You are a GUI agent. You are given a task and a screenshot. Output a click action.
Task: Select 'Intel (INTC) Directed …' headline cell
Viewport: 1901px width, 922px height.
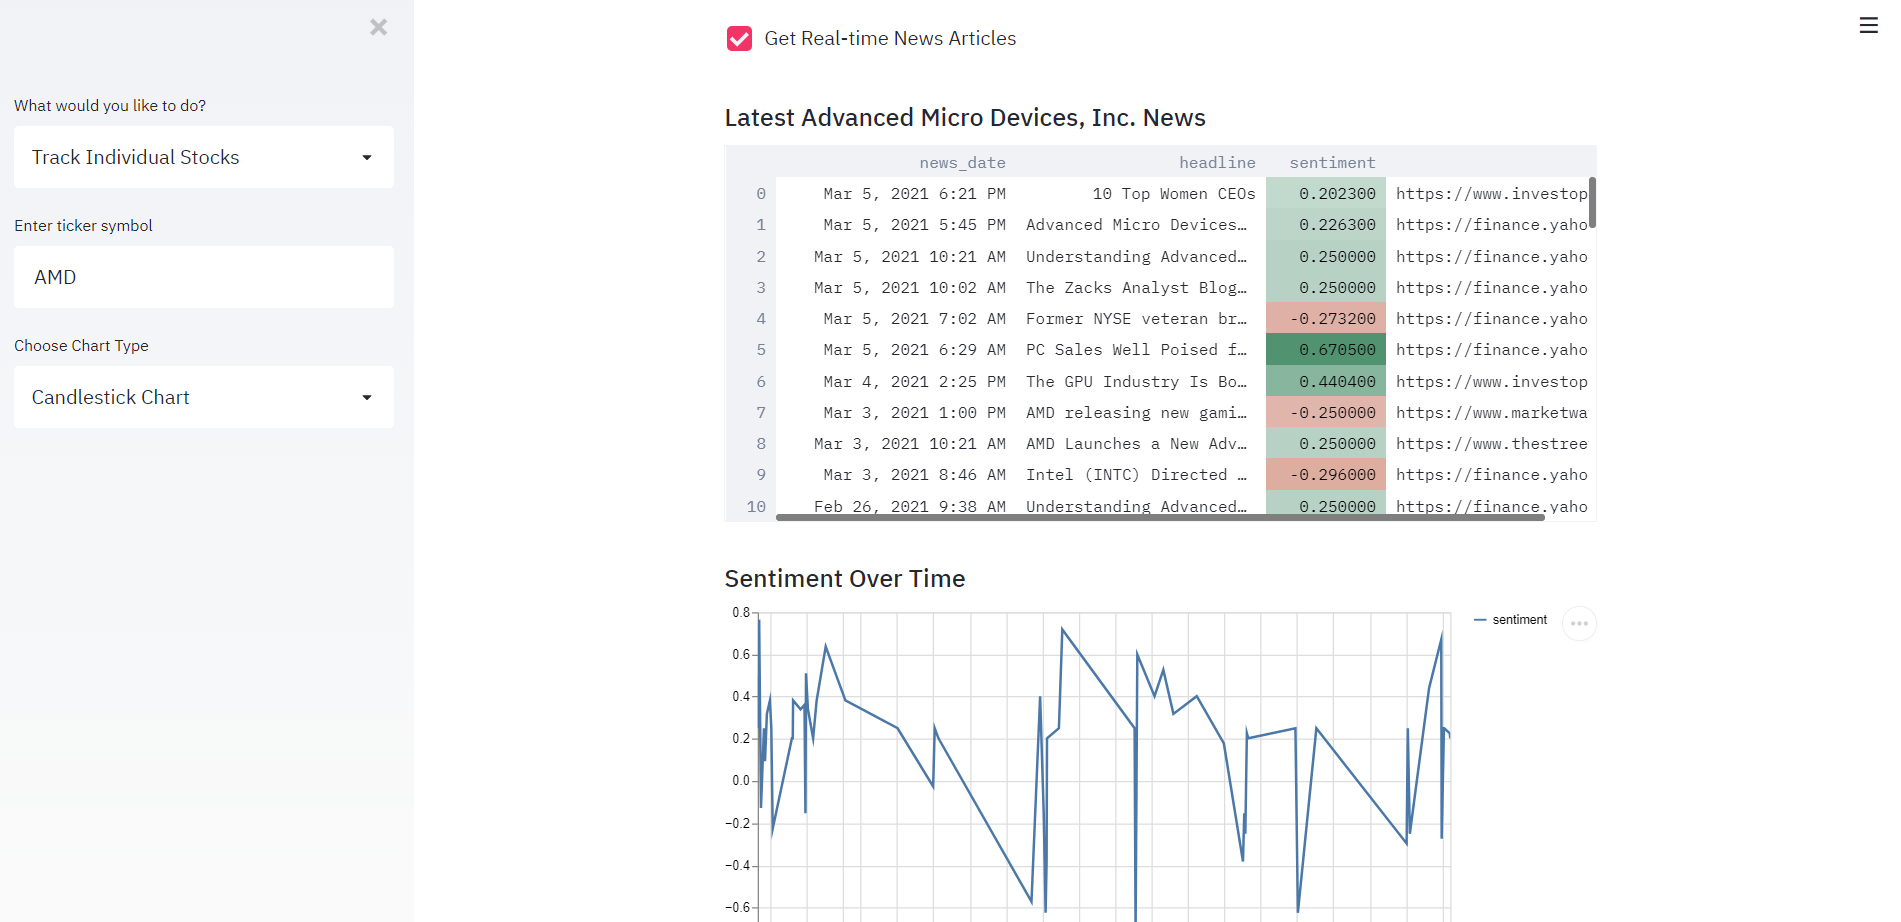point(1141,475)
